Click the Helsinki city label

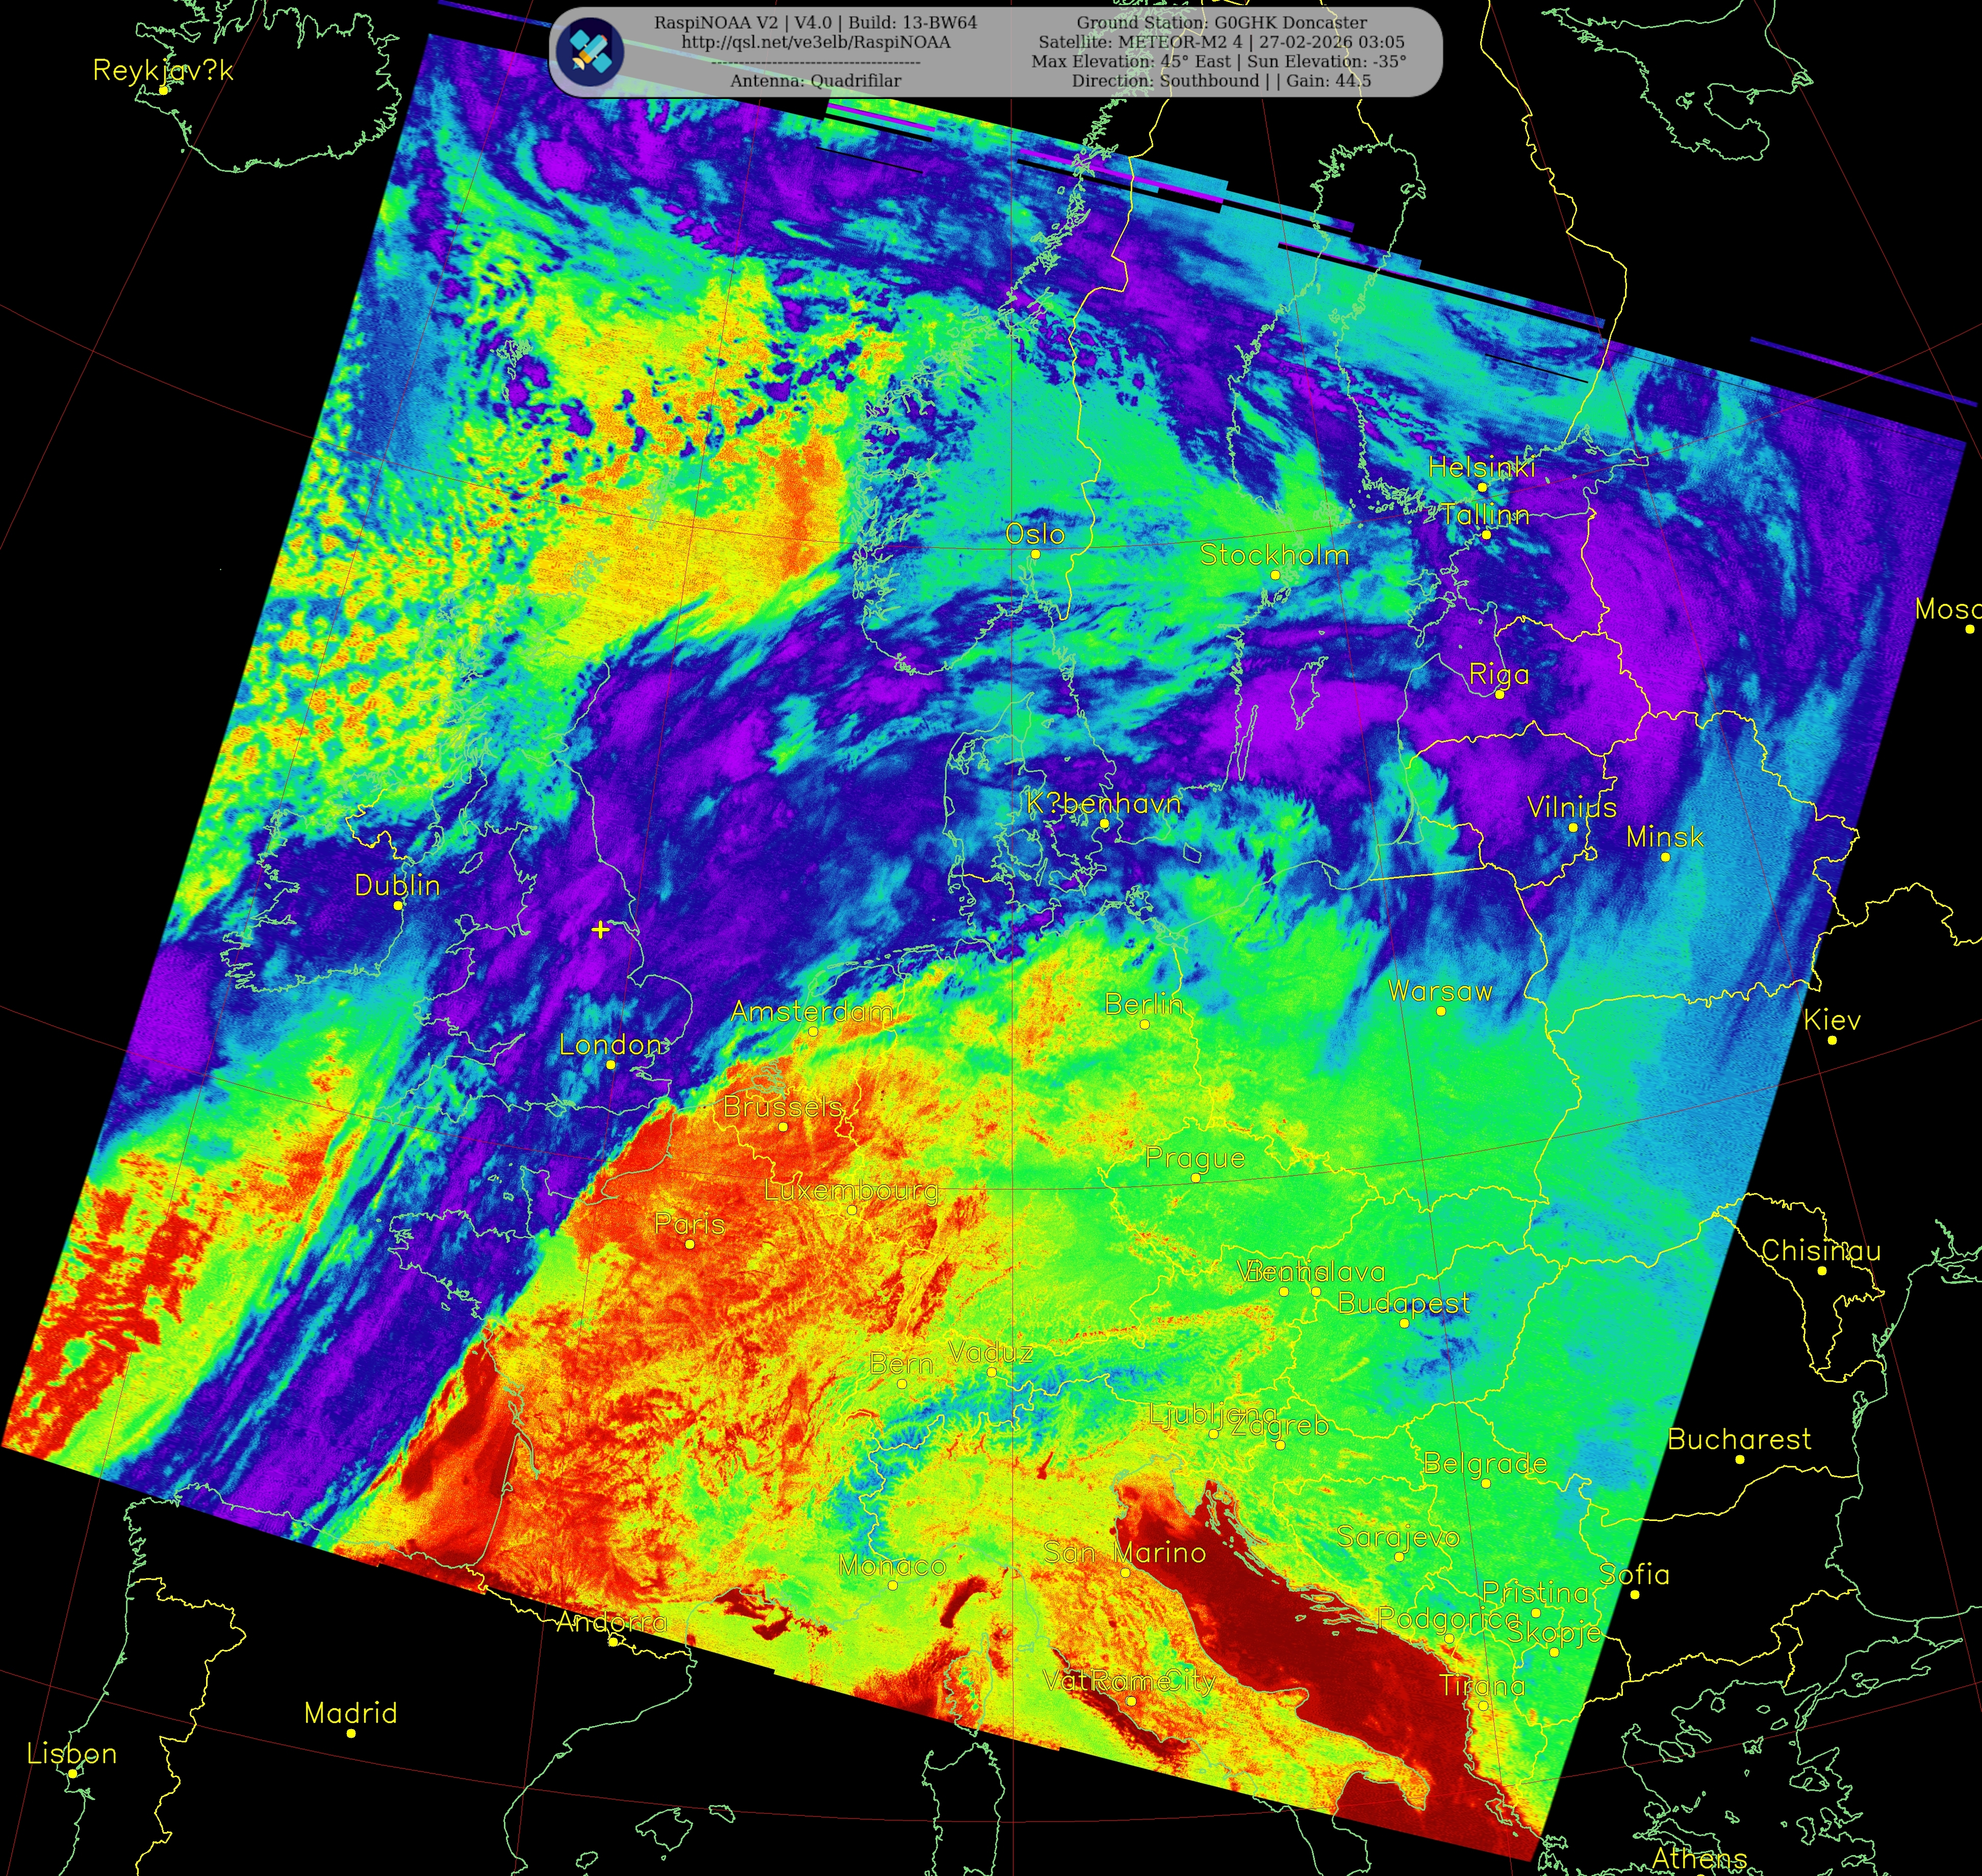1481,467
